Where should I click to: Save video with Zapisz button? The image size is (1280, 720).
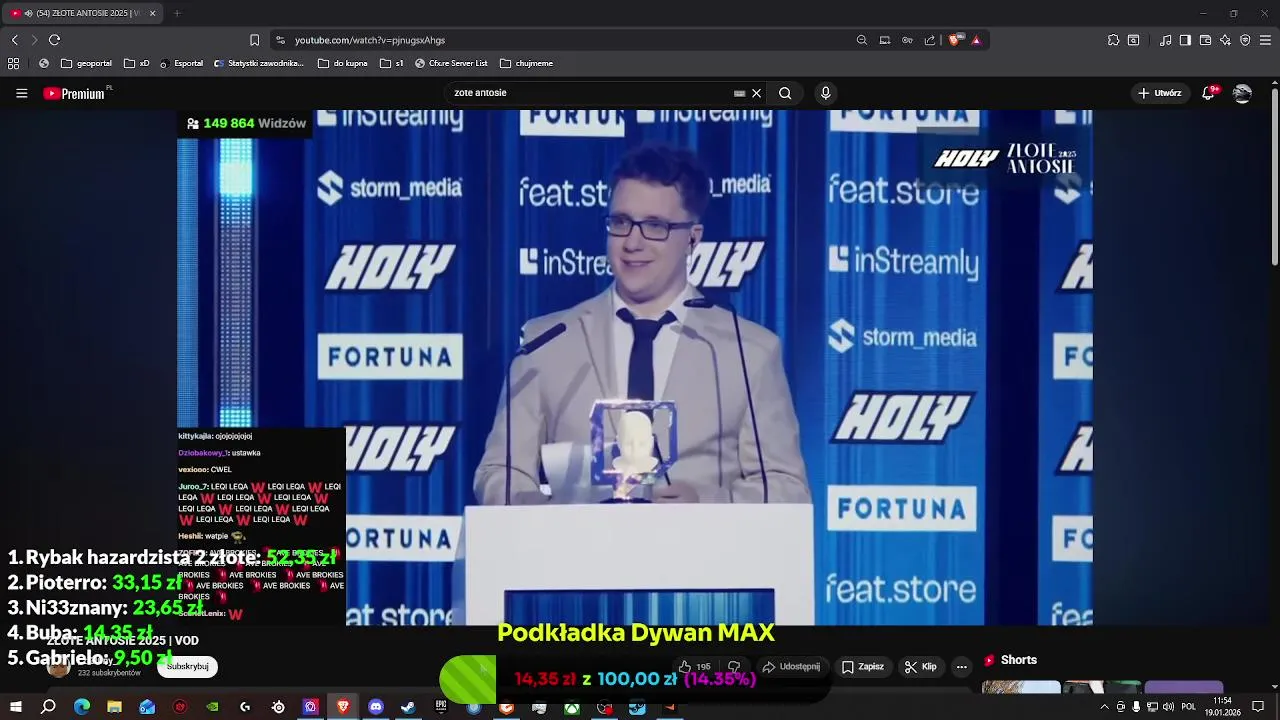(x=862, y=667)
